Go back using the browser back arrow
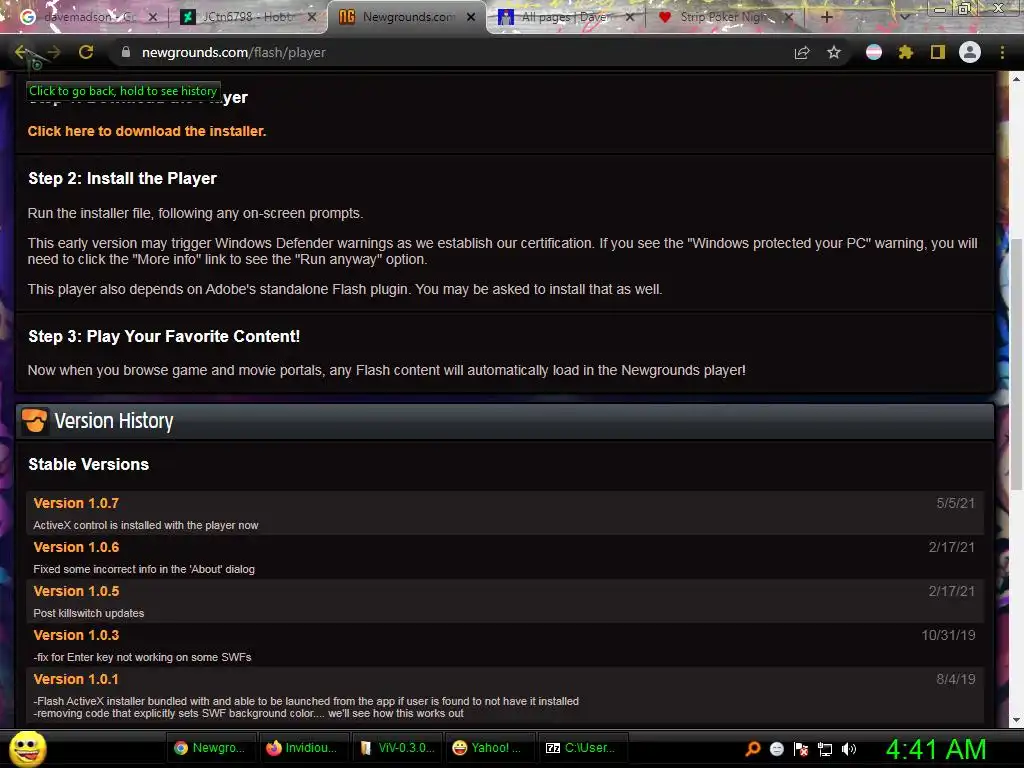The width and height of the screenshot is (1024, 768). (x=21, y=52)
